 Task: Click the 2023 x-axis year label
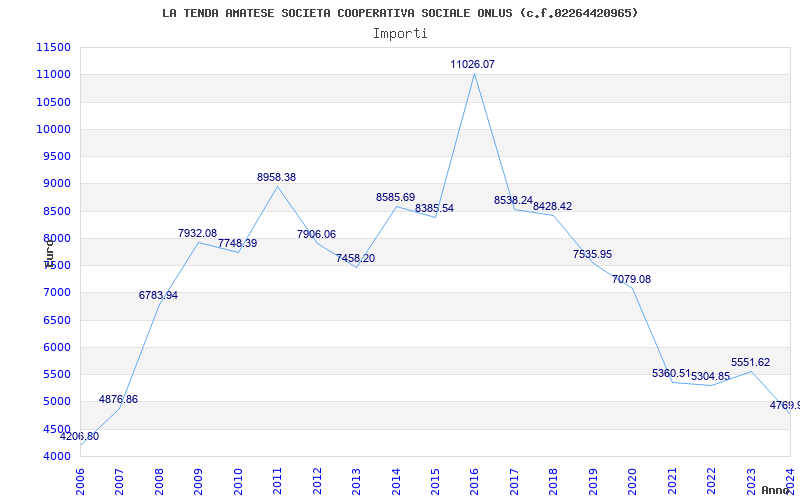751,482
